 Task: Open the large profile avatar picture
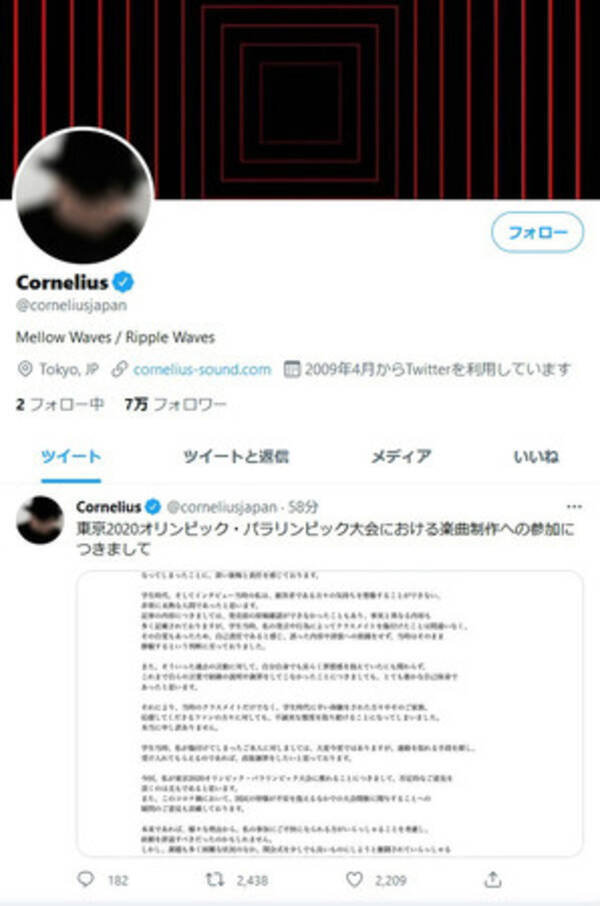[x=84, y=195]
